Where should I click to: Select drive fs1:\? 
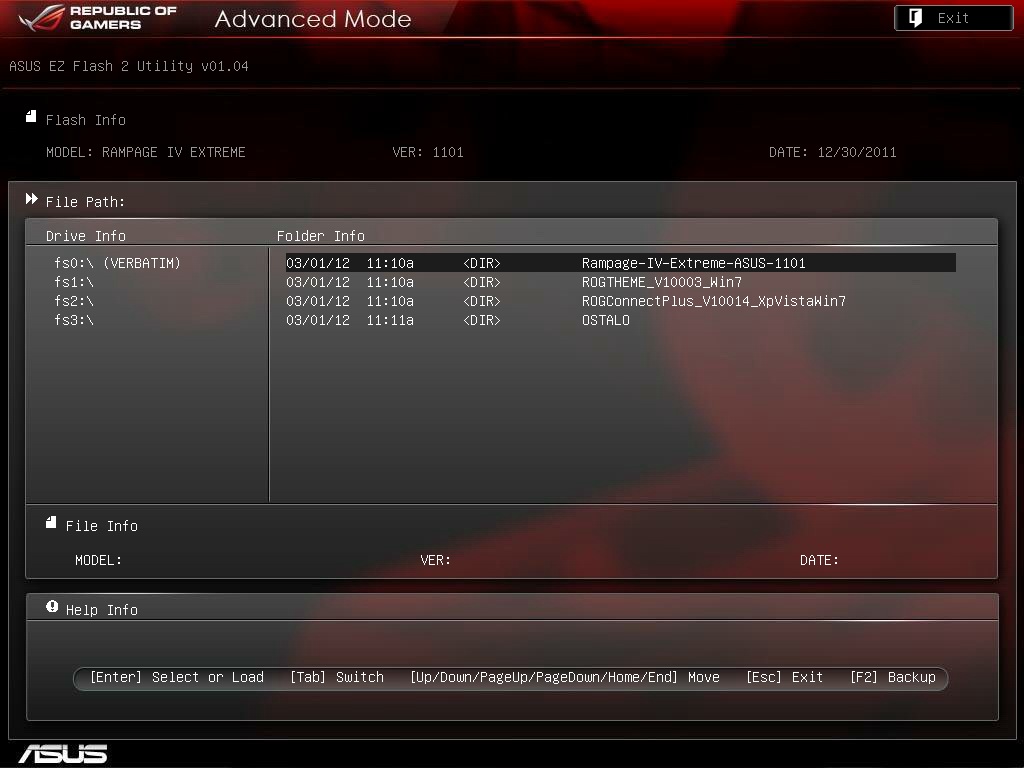pos(74,282)
